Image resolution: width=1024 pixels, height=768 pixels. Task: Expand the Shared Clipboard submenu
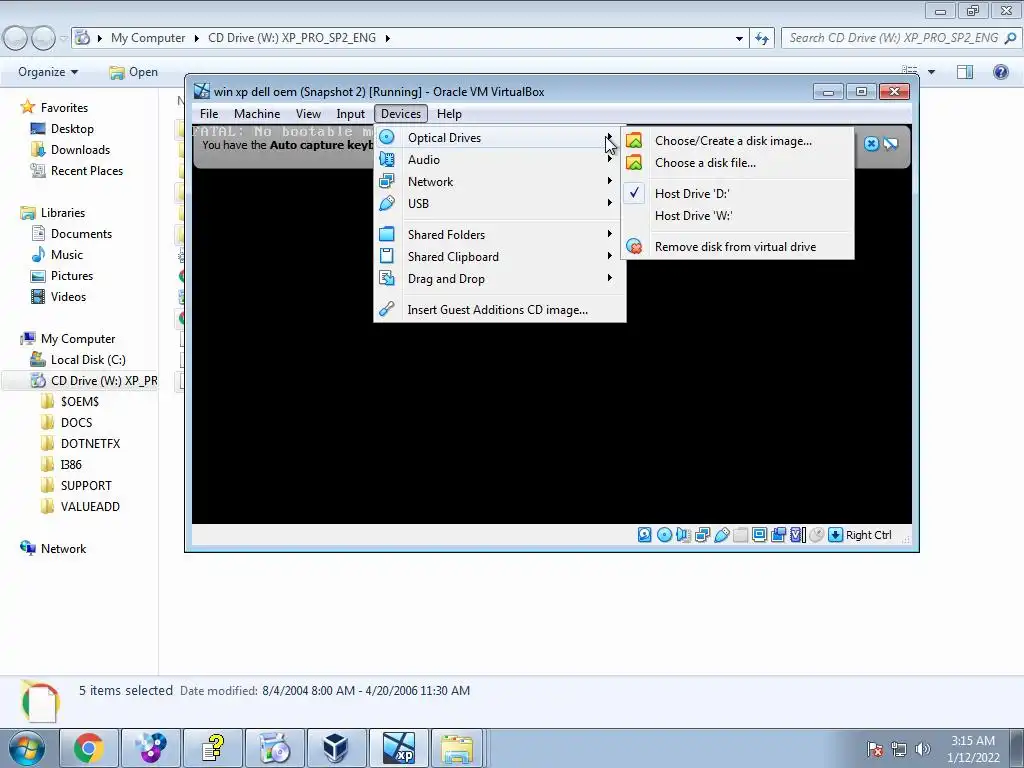click(x=500, y=257)
